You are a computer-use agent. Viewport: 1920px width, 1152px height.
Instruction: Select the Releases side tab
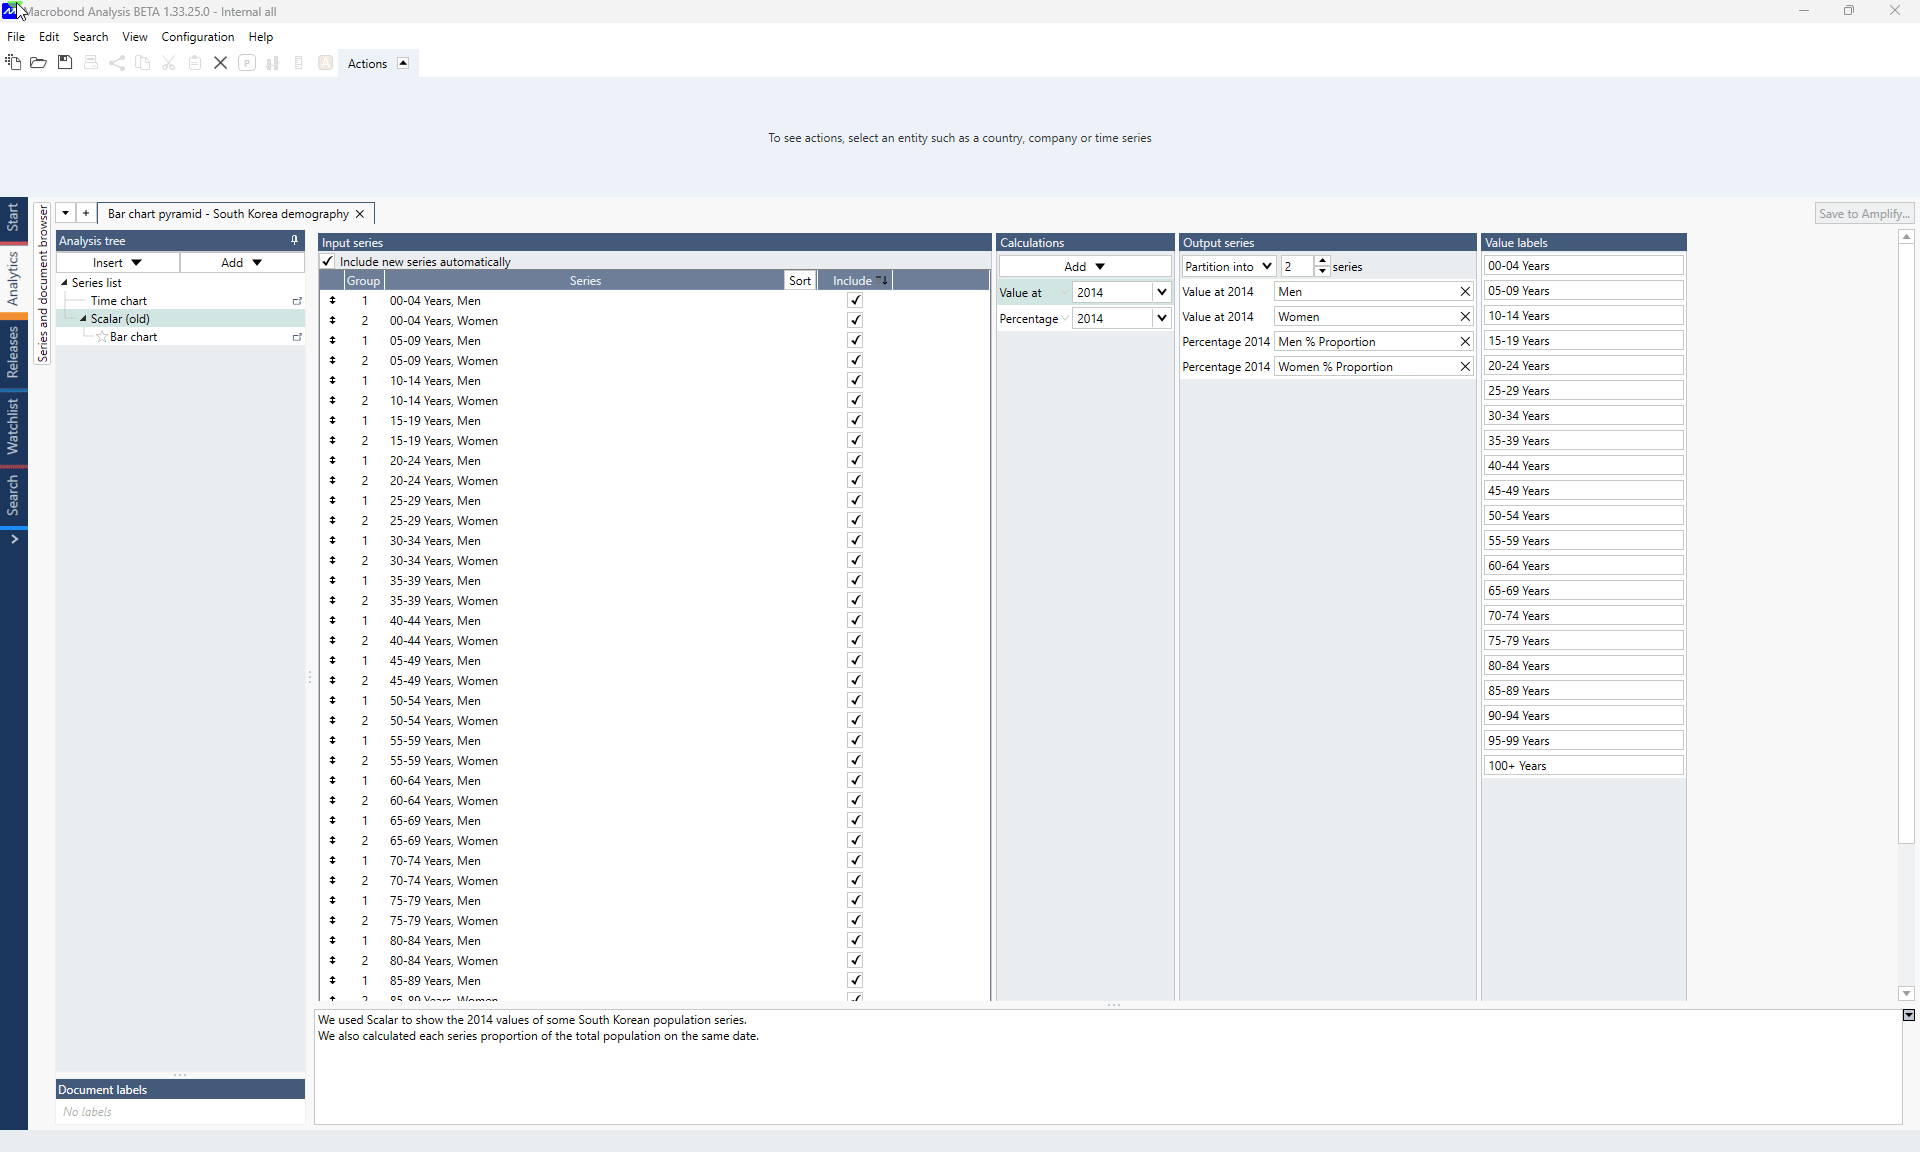(x=13, y=352)
